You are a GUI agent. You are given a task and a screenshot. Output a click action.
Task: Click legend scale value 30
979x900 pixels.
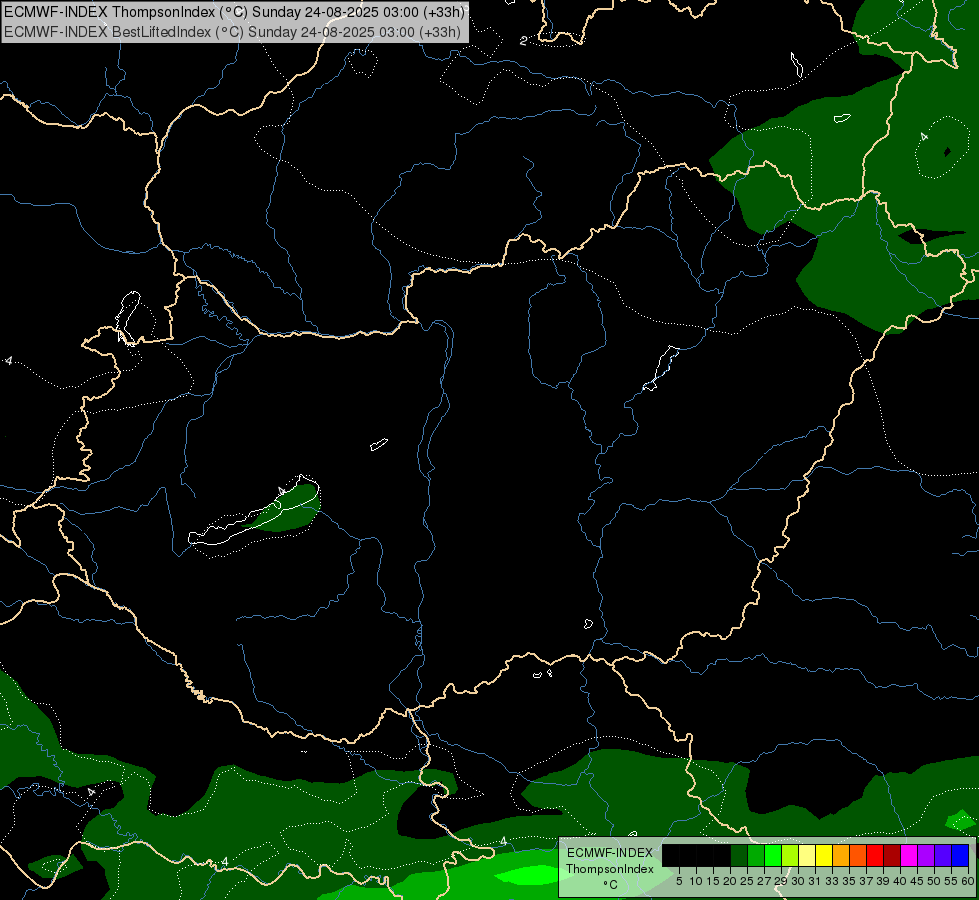click(x=798, y=881)
